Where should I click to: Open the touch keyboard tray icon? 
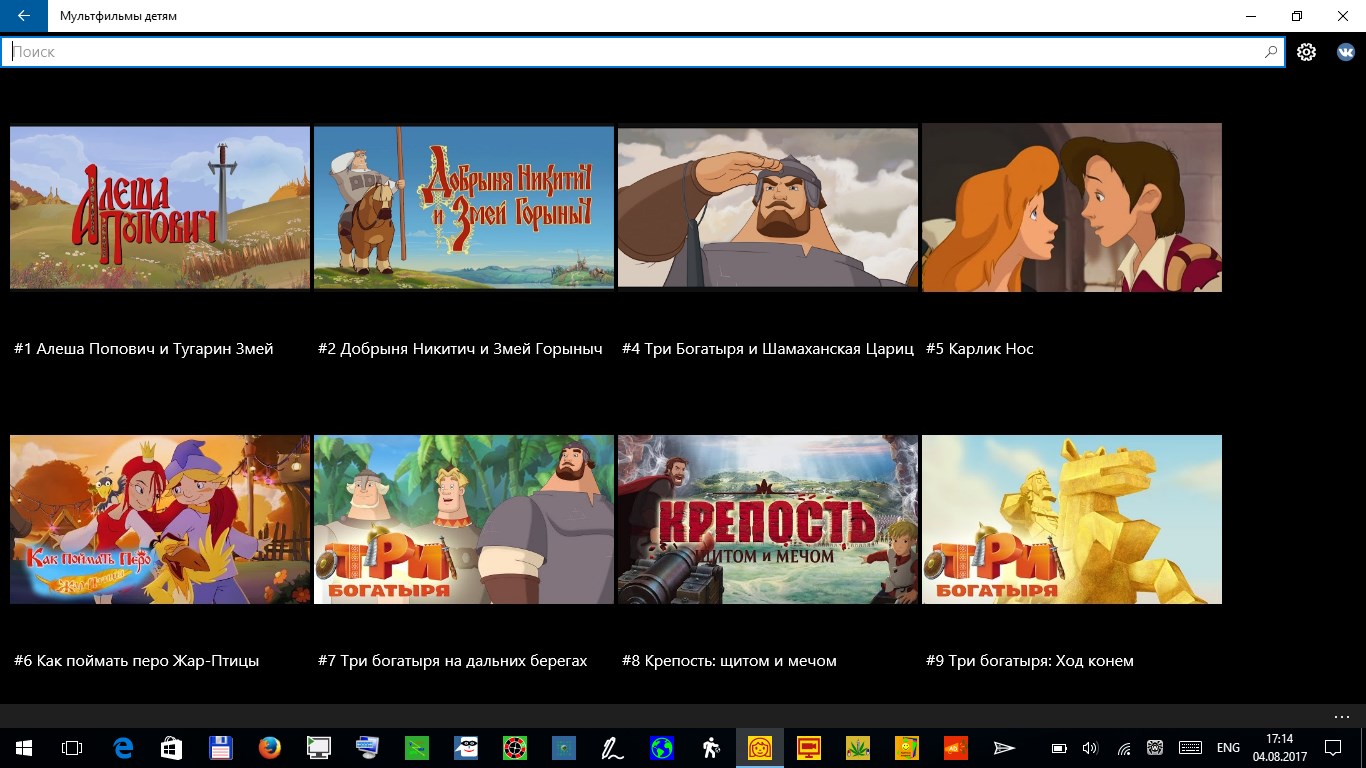click(1190, 748)
